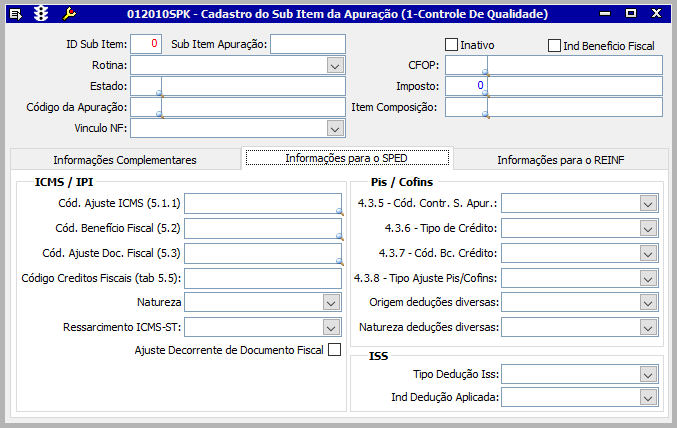Expand the Tipo de Crédito dropdown
This screenshot has width=677, height=428.
click(x=647, y=228)
